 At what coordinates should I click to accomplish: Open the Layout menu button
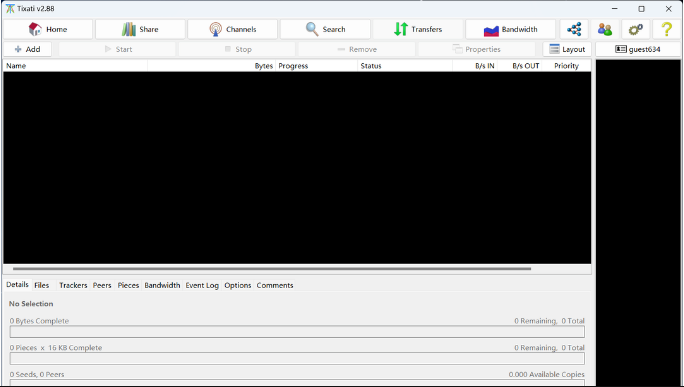tap(567, 49)
